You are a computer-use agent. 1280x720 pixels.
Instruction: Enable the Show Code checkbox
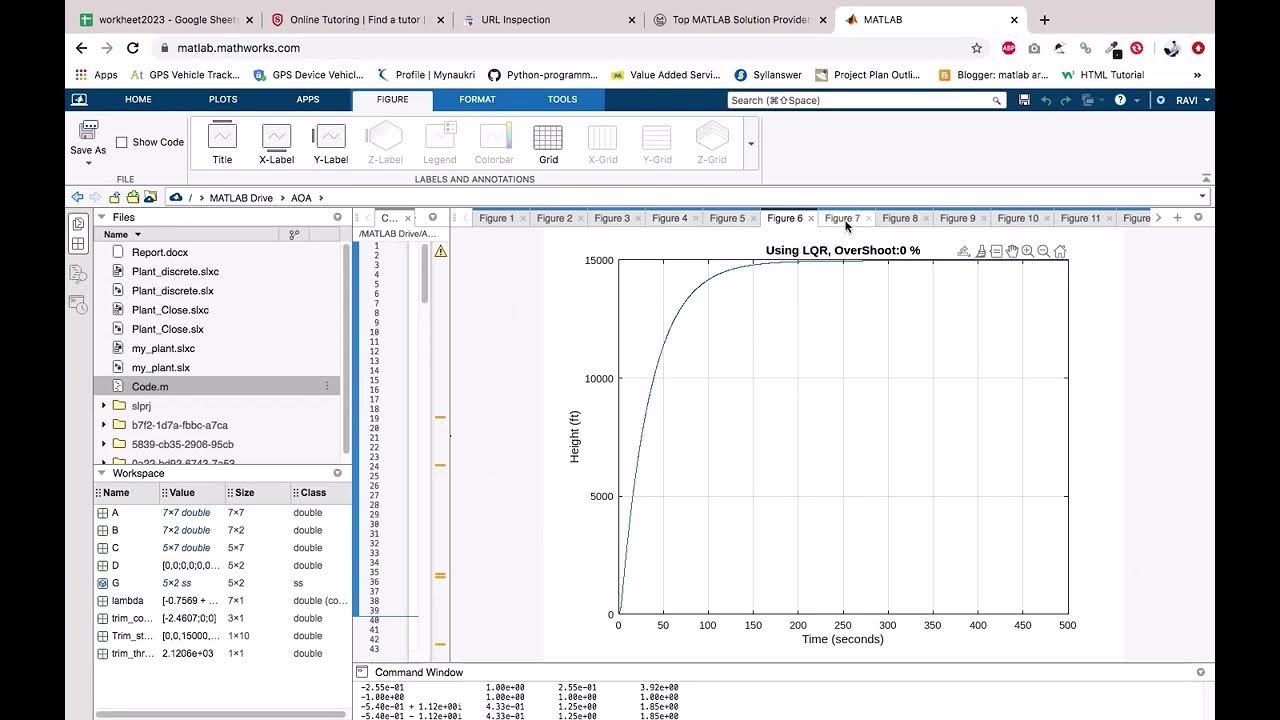click(122, 142)
